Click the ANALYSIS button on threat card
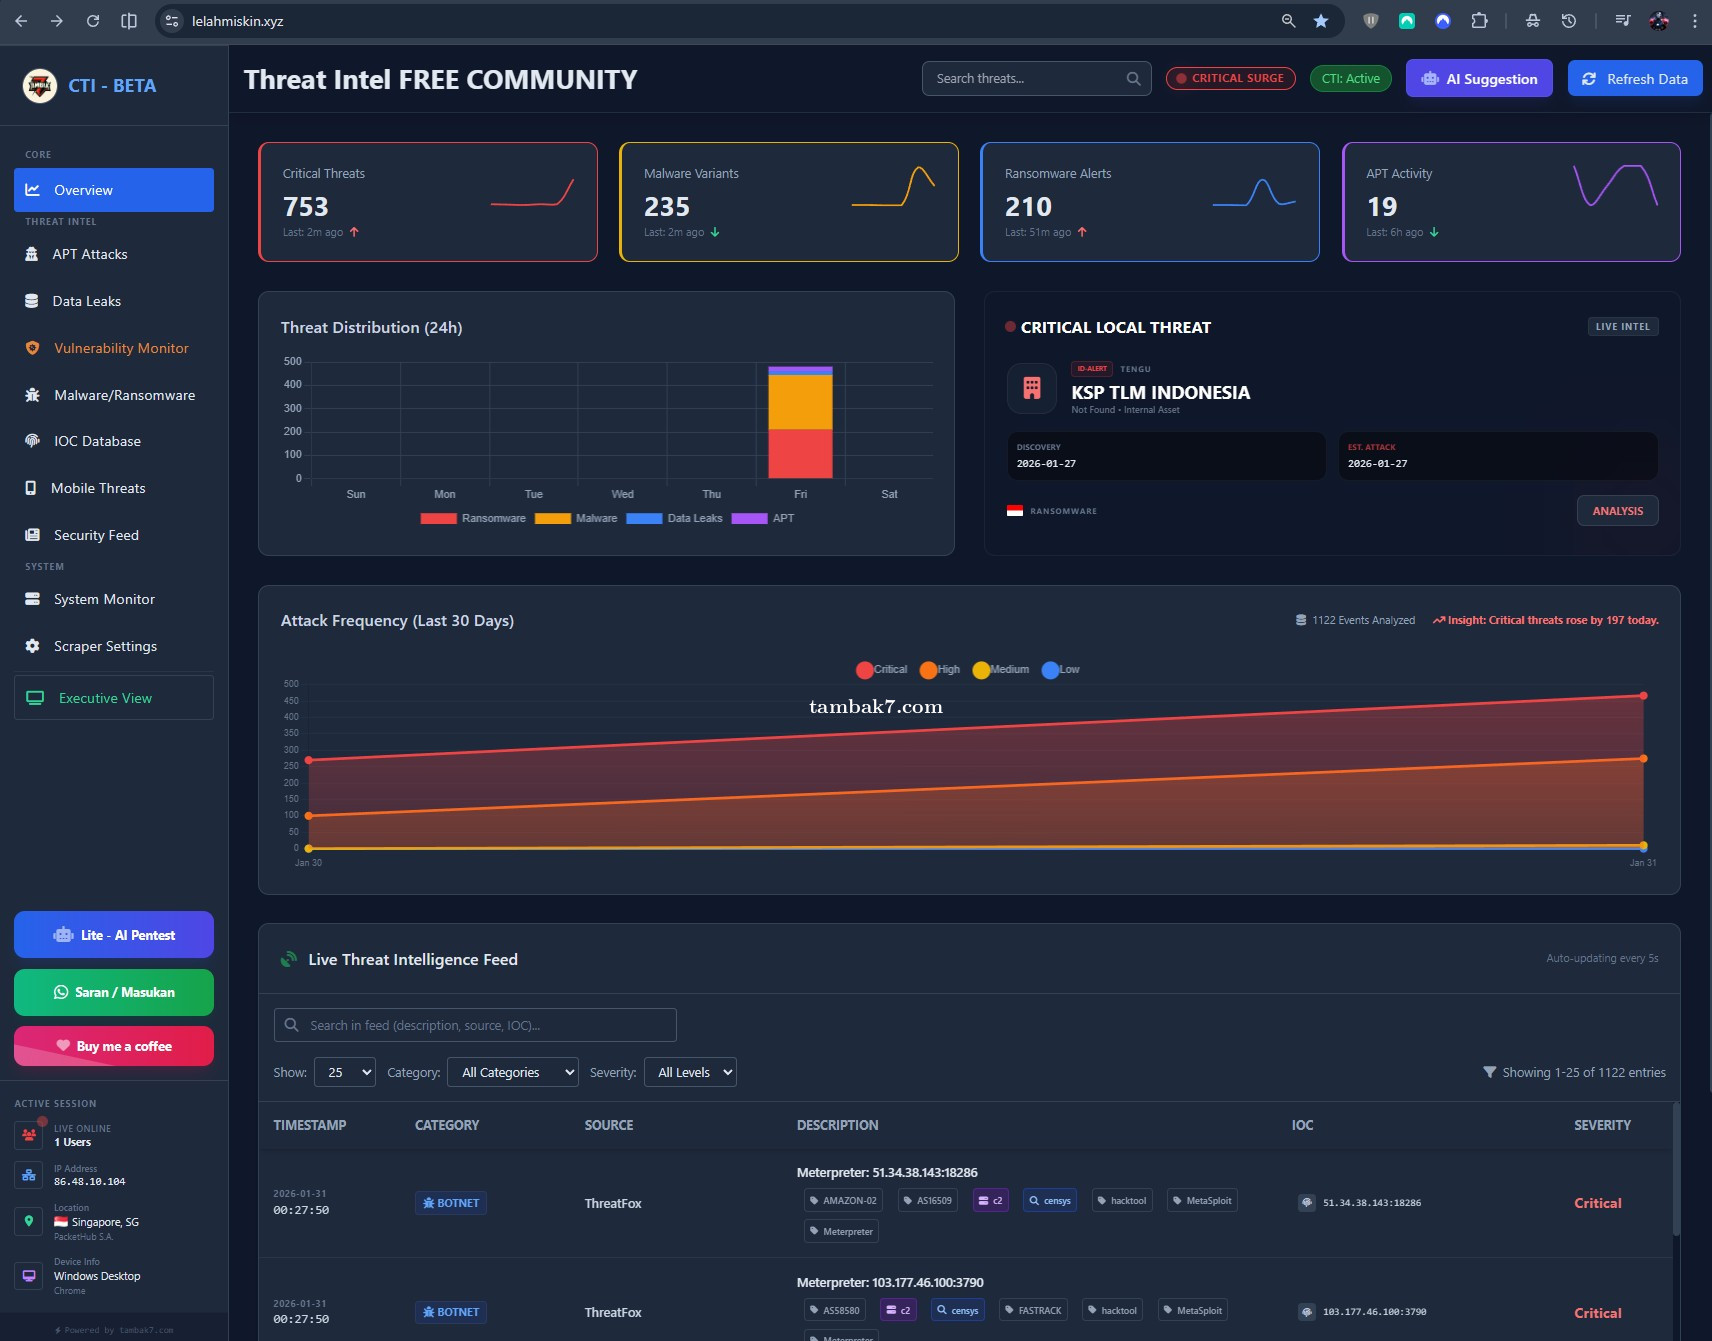1712x1341 pixels. point(1617,511)
